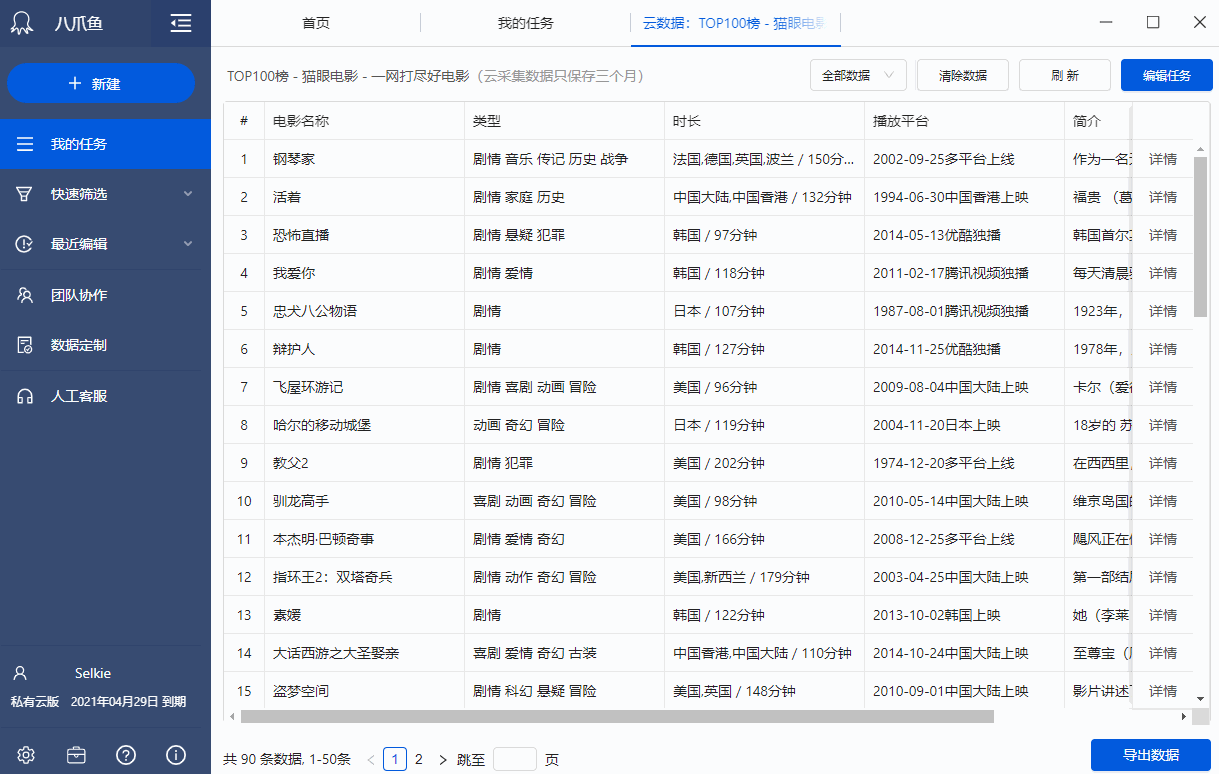1219x774 pixels.
Task: Click the 数据定制 document icon
Action: coord(25,345)
